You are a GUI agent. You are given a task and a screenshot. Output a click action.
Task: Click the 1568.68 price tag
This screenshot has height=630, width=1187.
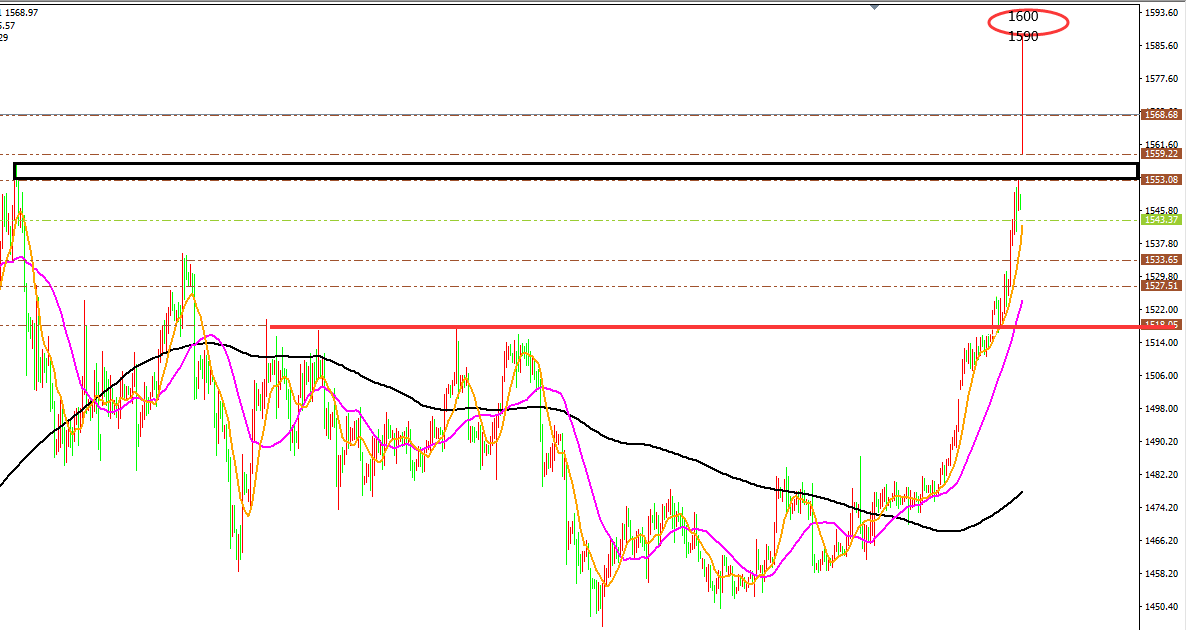(x=1162, y=115)
